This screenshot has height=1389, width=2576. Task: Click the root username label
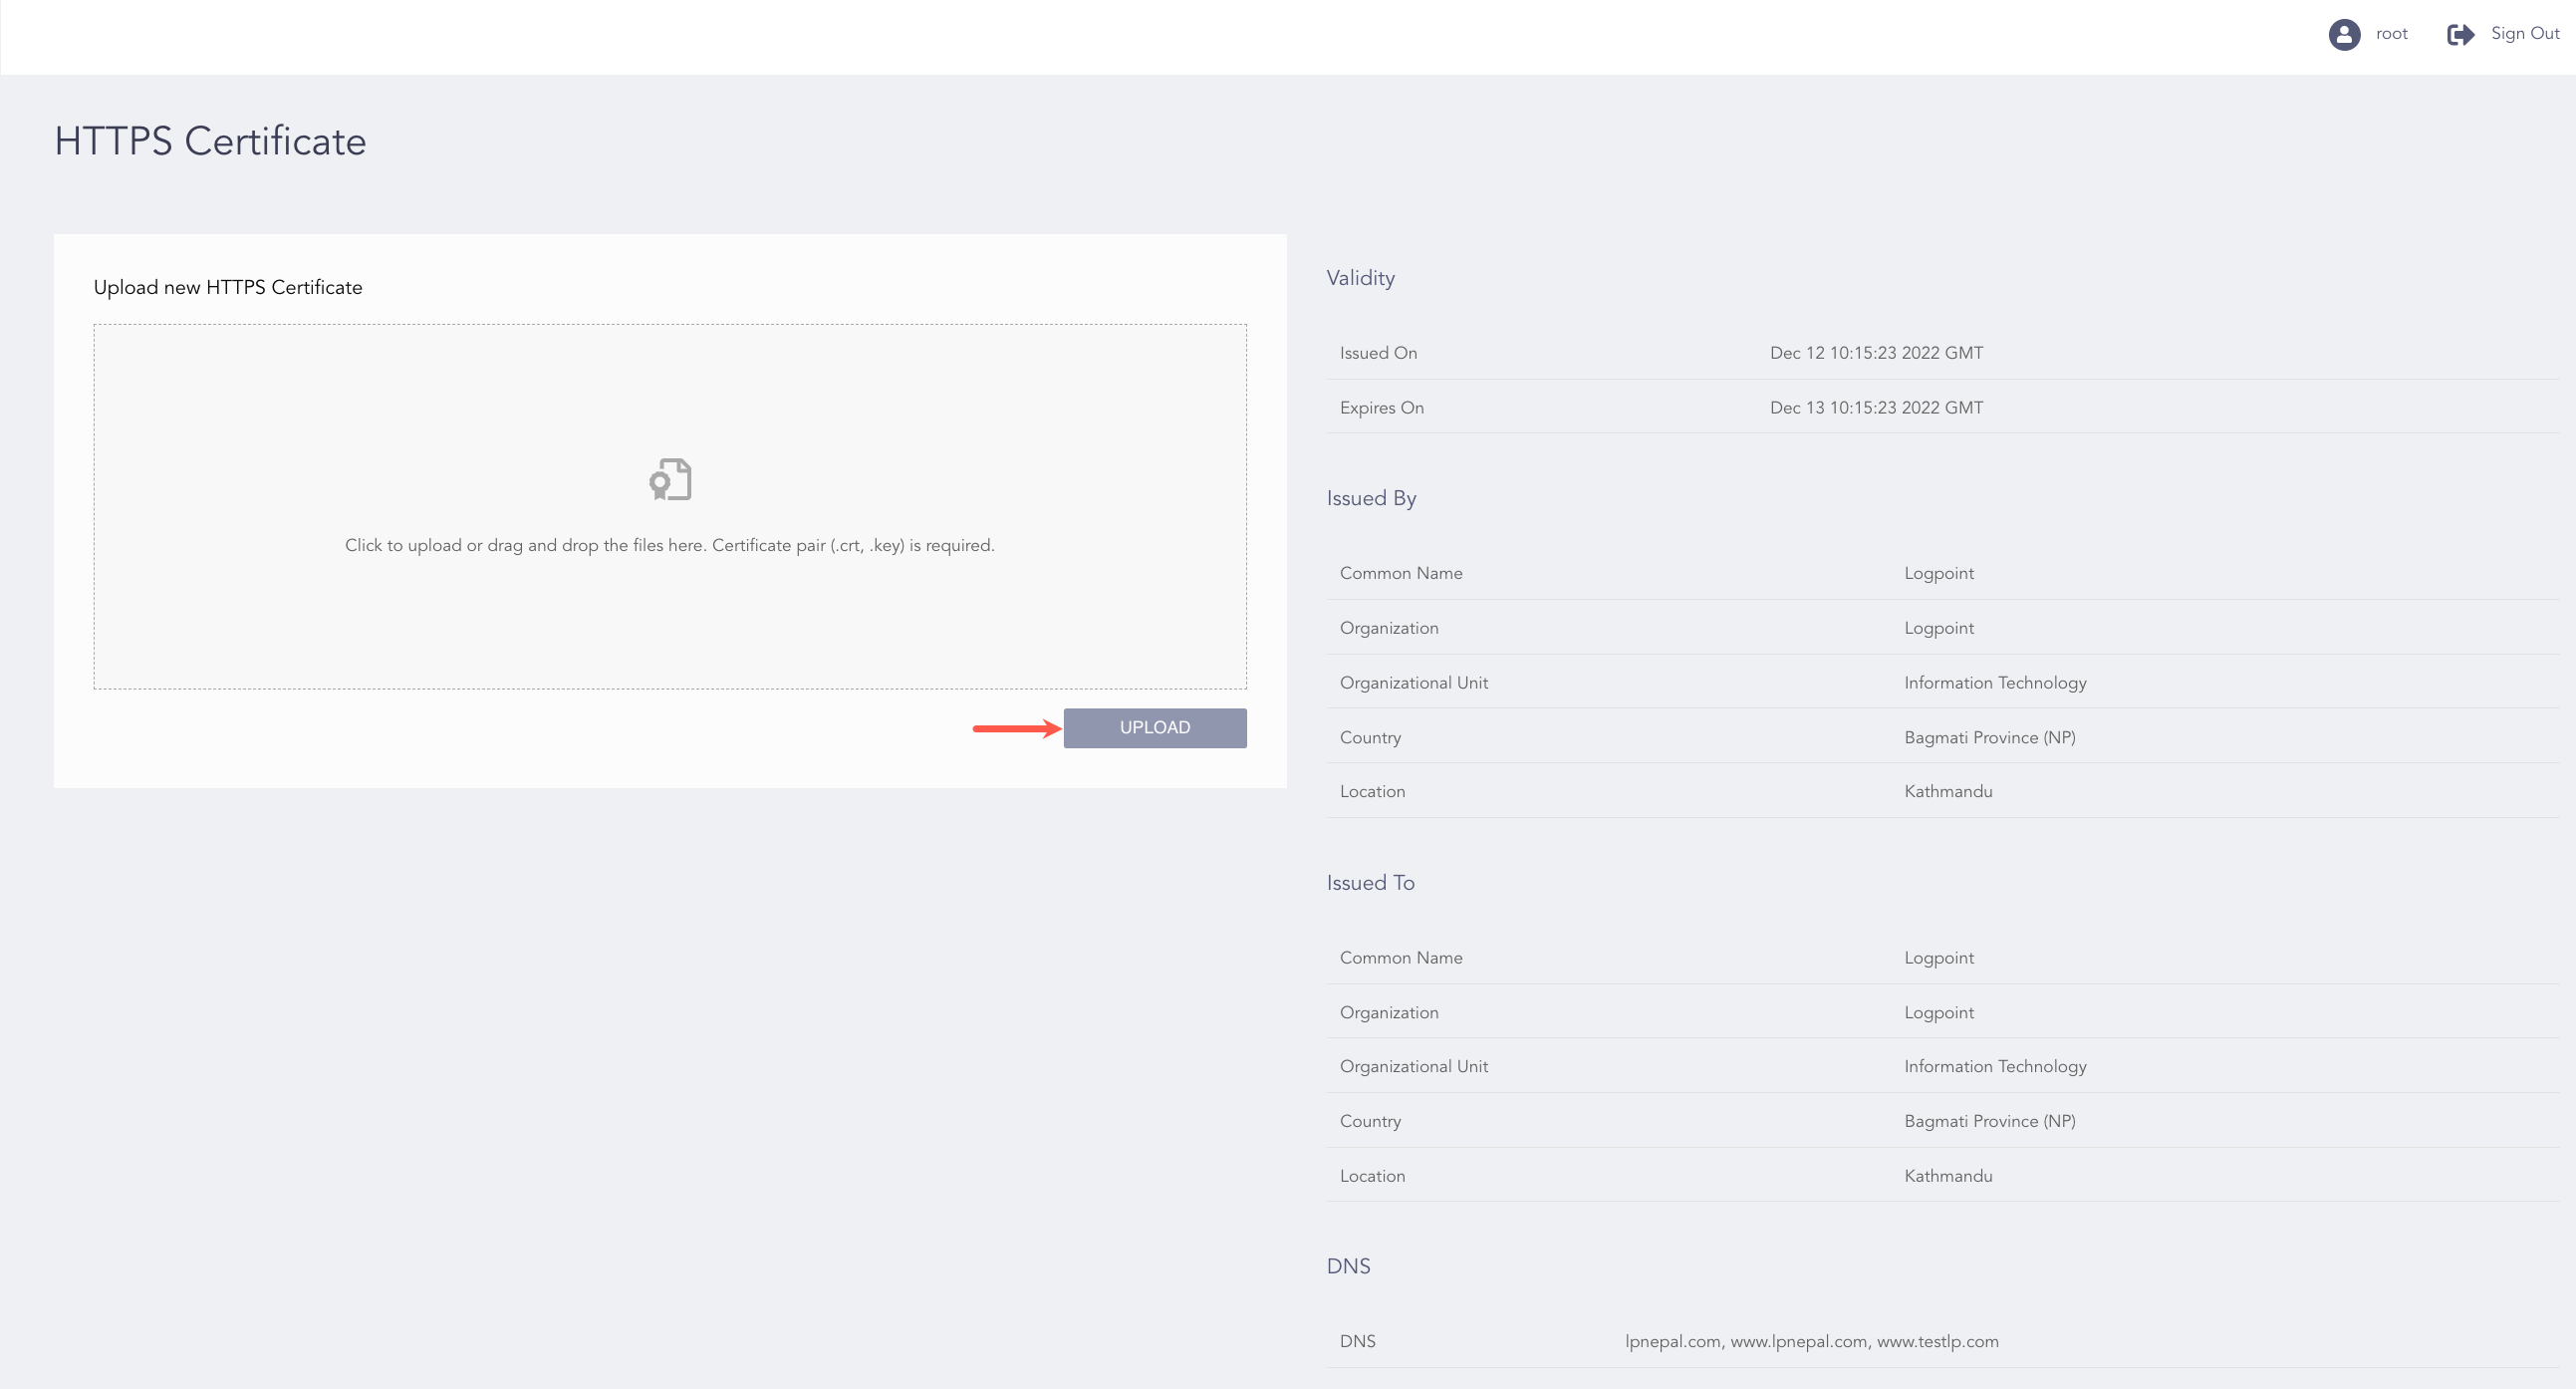2391,33
